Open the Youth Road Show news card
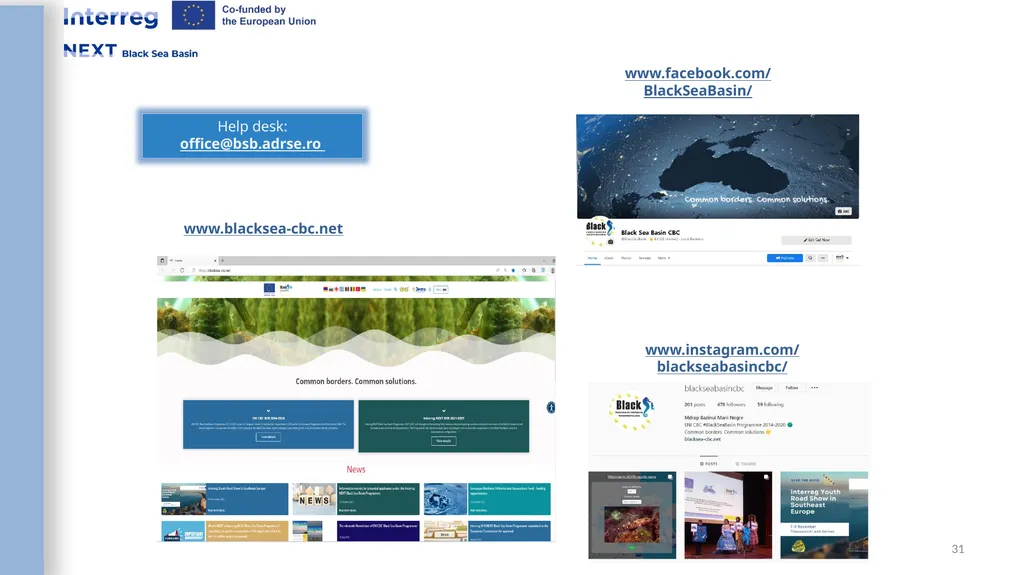Screen dimensions: 1024x575 225,499
